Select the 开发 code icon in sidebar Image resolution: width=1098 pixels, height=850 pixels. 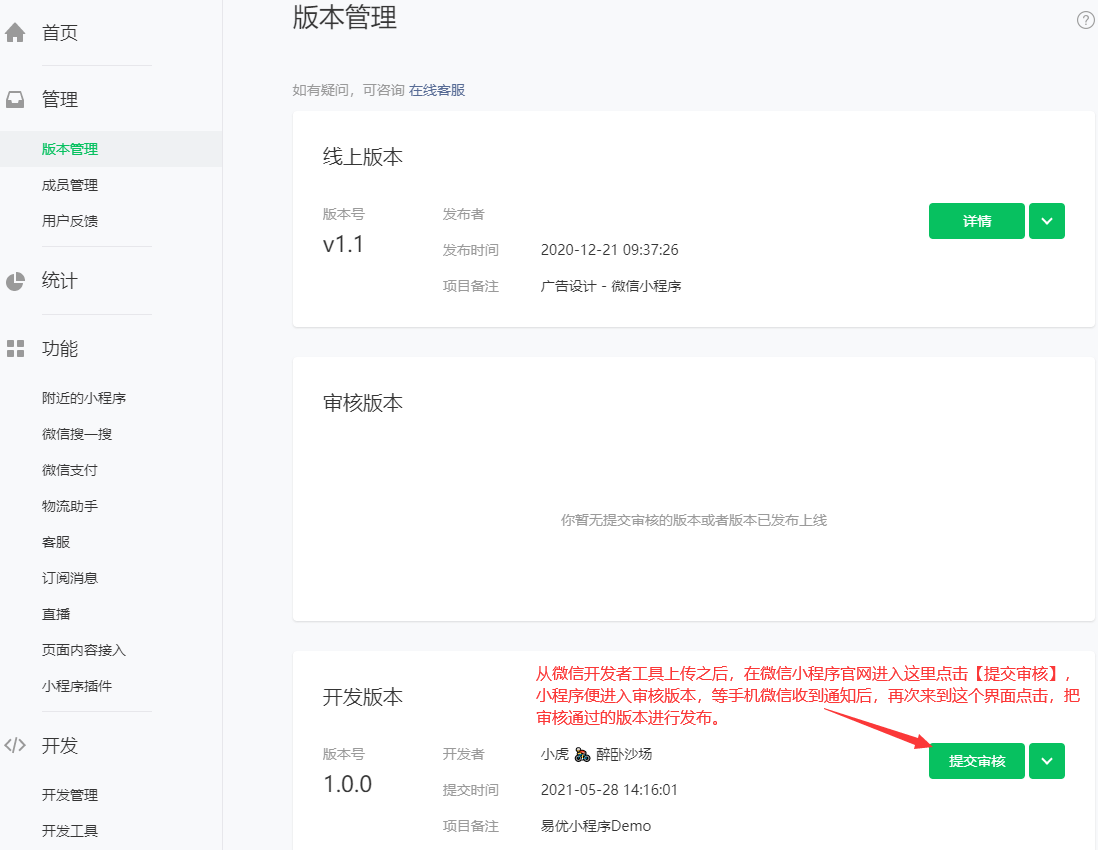coord(14,746)
